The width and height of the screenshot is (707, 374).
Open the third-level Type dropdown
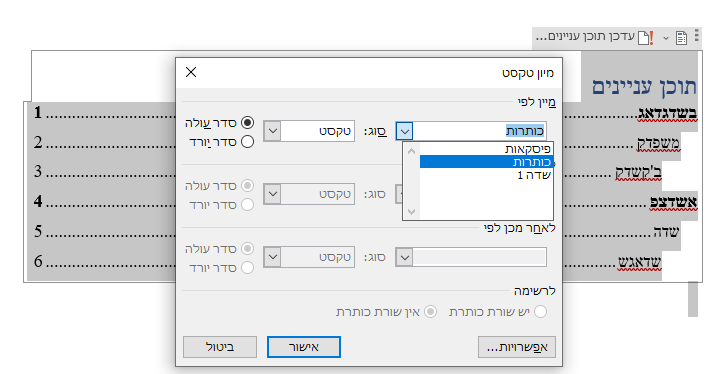click(309, 257)
